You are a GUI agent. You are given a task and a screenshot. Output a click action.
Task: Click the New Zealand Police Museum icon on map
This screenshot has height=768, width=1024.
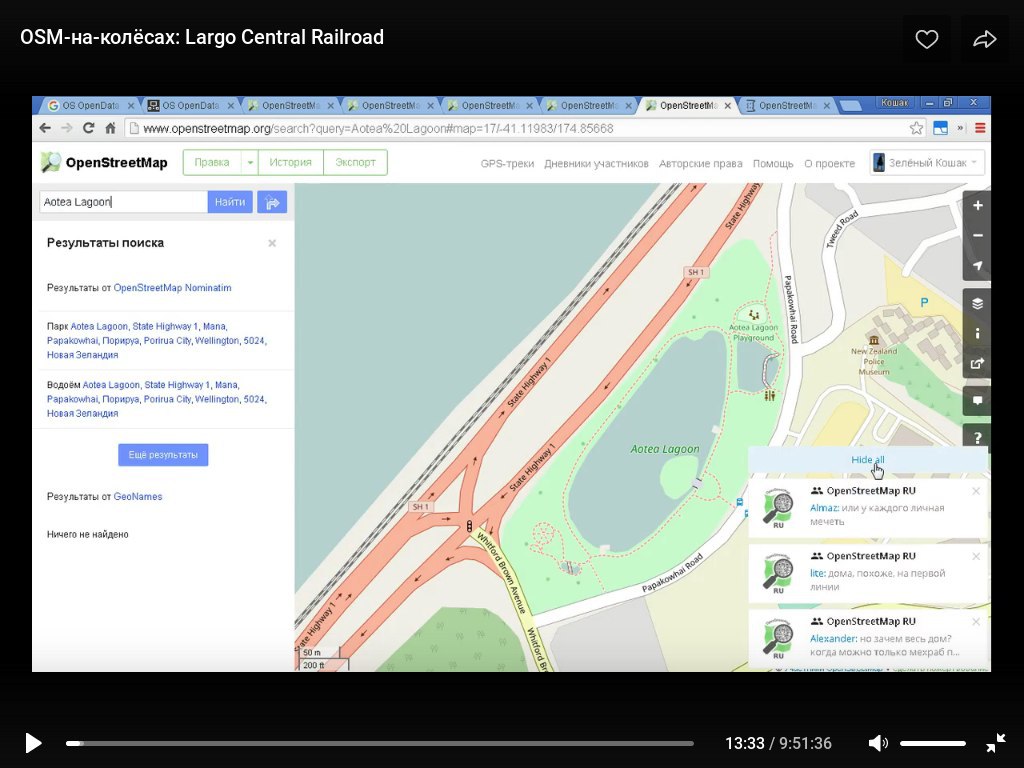pos(874,340)
